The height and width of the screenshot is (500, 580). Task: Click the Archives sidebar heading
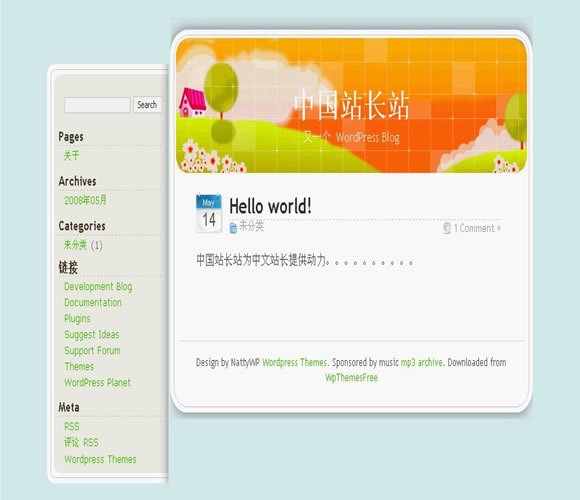pyautogui.click(x=77, y=181)
